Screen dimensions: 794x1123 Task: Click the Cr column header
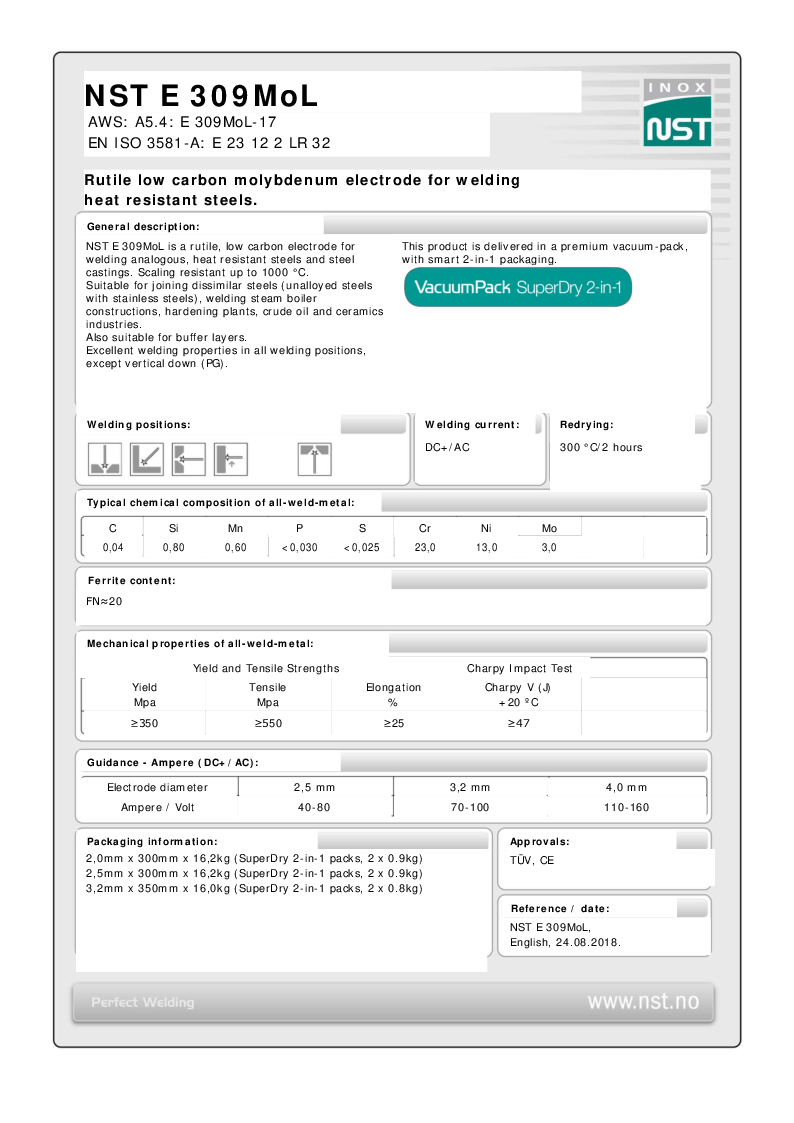425,528
